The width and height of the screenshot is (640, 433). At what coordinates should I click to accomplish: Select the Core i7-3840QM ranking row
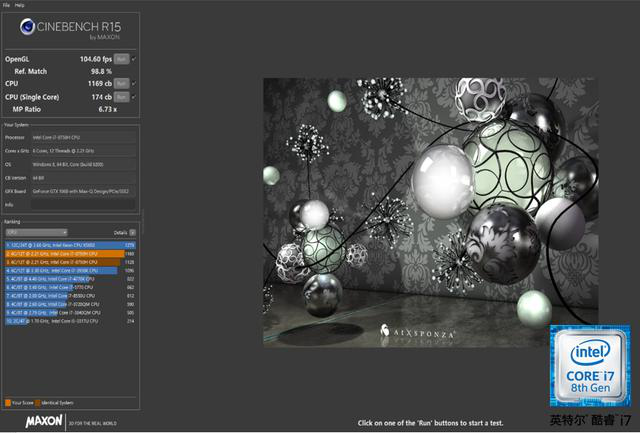click(70, 313)
